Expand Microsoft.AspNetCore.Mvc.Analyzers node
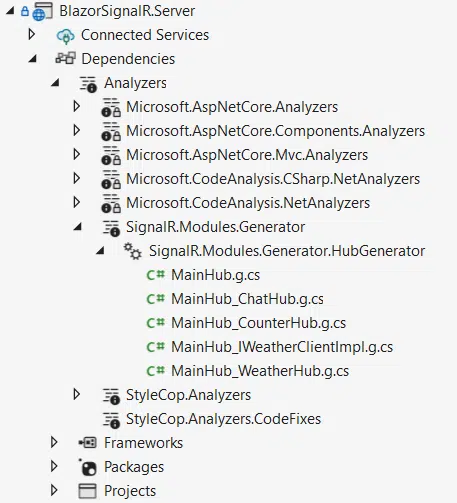This screenshot has width=457, height=503. [x=77, y=154]
